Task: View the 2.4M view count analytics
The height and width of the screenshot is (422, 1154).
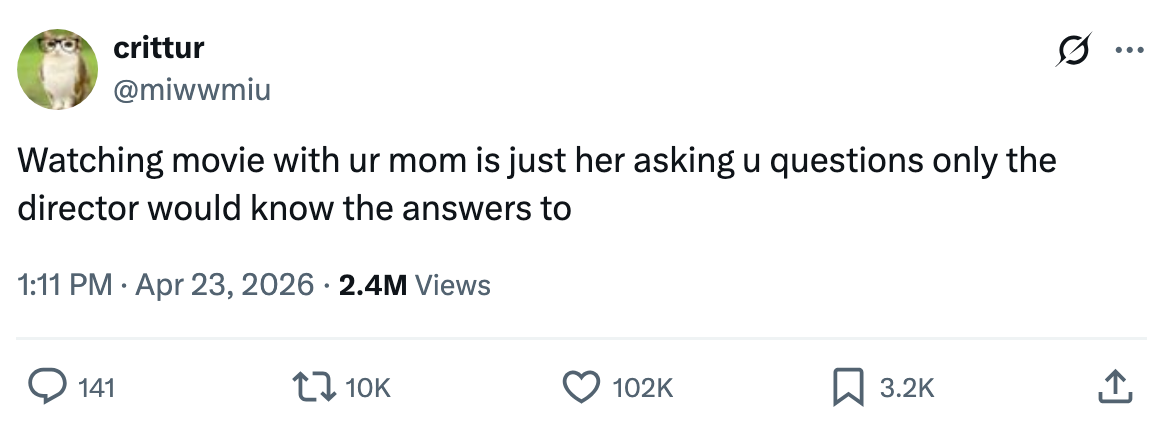Action: pyautogui.click(x=372, y=285)
